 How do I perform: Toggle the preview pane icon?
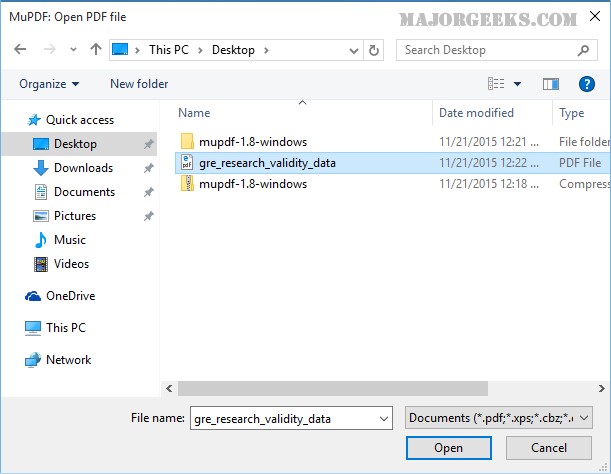pos(550,84)
